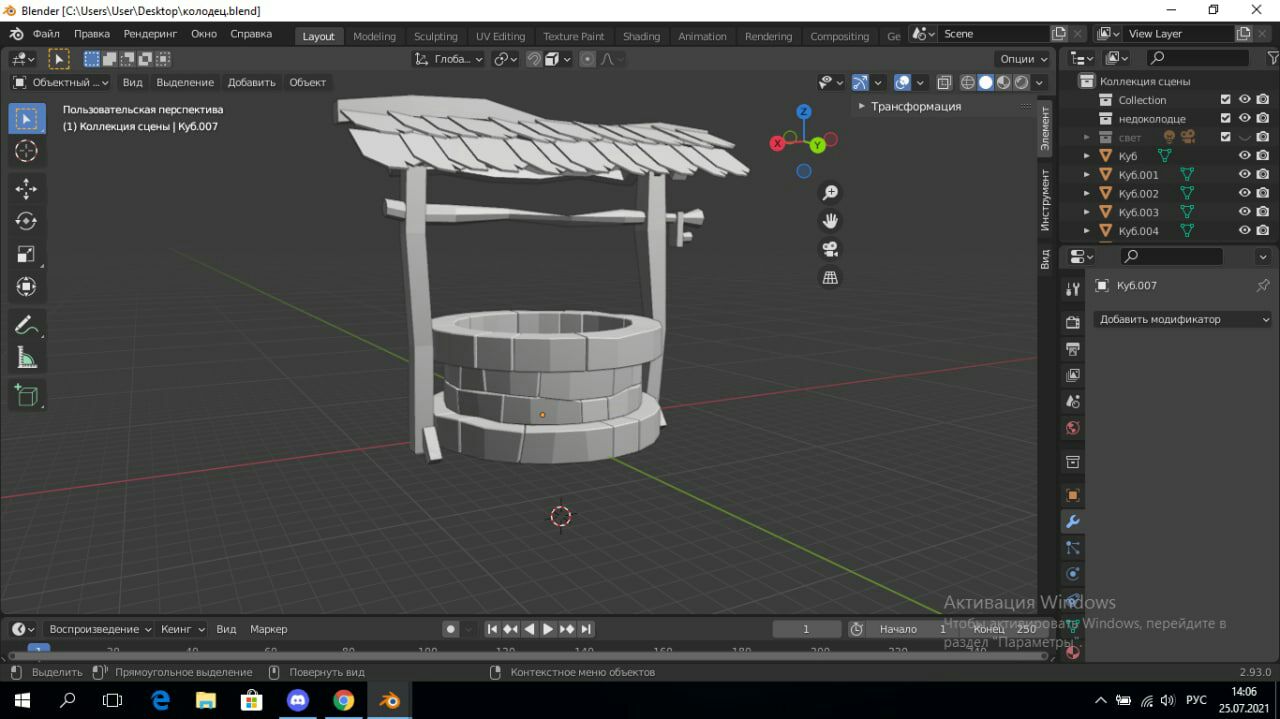
Task: Open Chrome from the Windows taskbar
Action: click(x=343, y=700)
